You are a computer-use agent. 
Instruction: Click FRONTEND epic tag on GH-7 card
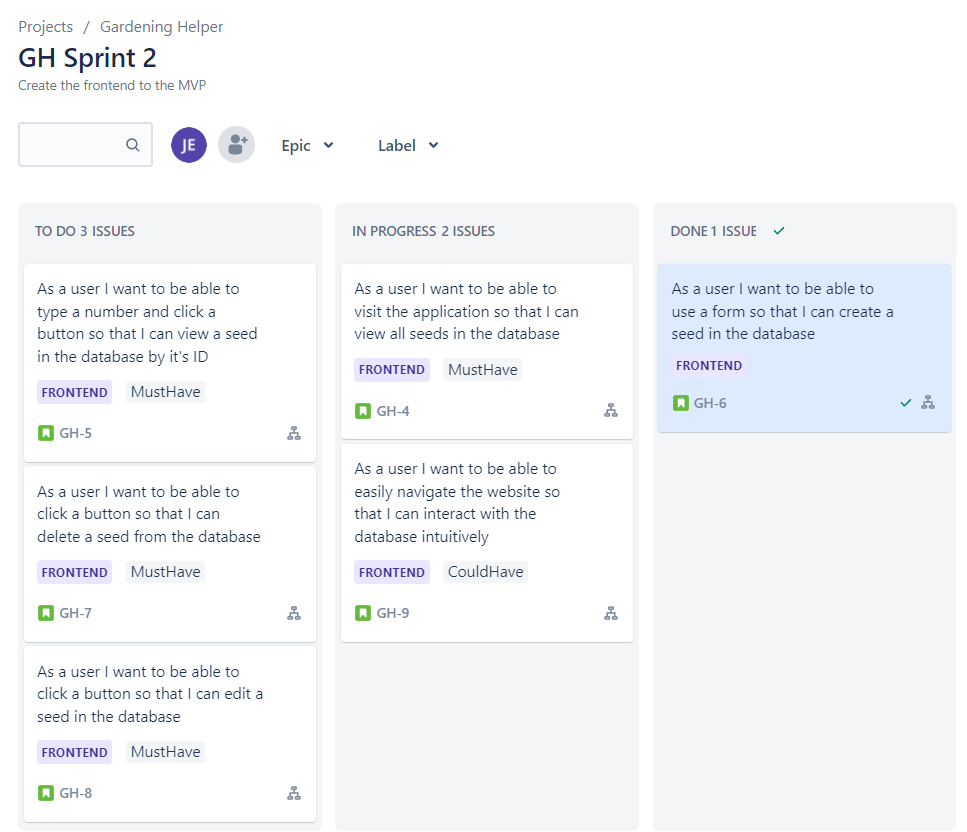pyautogui.click(x=75, y=572)
